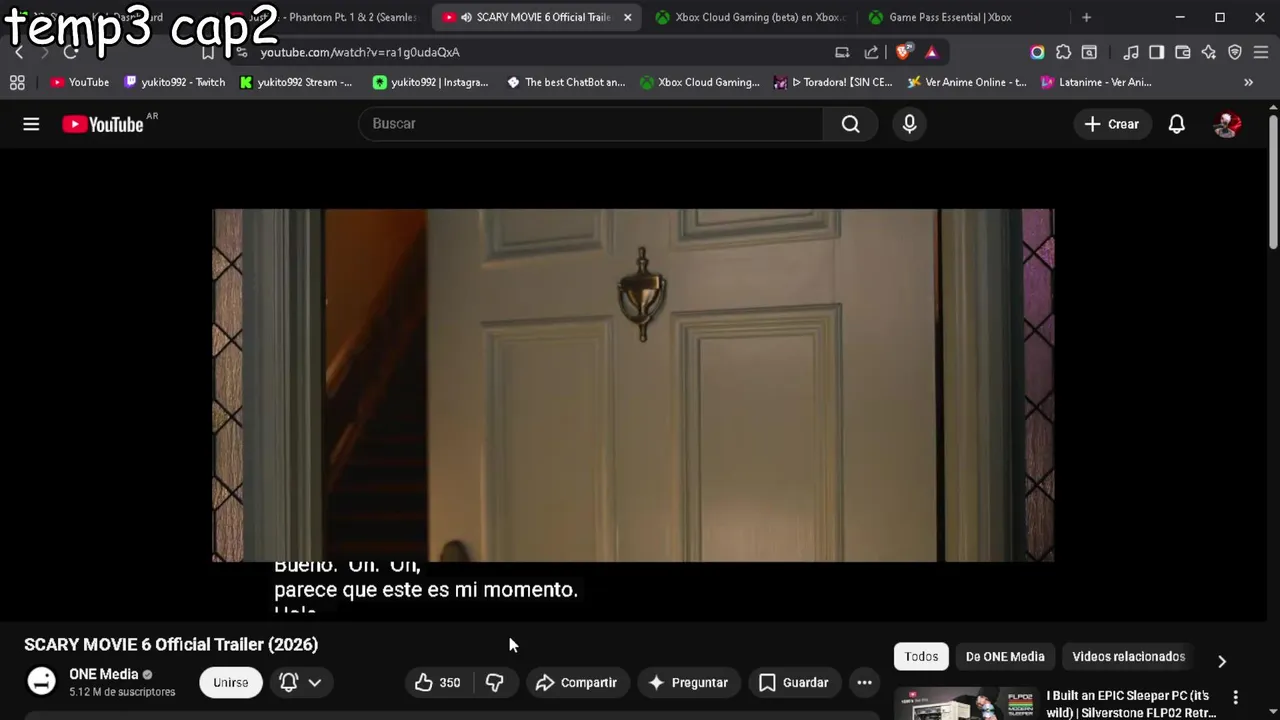Image resolution: width=1280 pixels, height=720 pixels.
Task: Reload the page
Action: coord(70,52)
